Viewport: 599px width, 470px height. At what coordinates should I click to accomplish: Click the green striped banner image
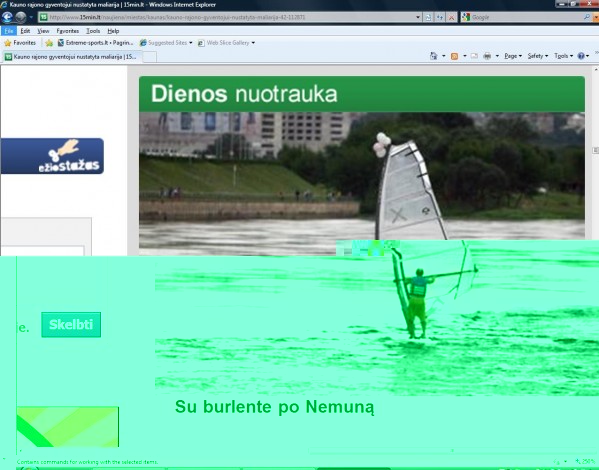(68, 427)
